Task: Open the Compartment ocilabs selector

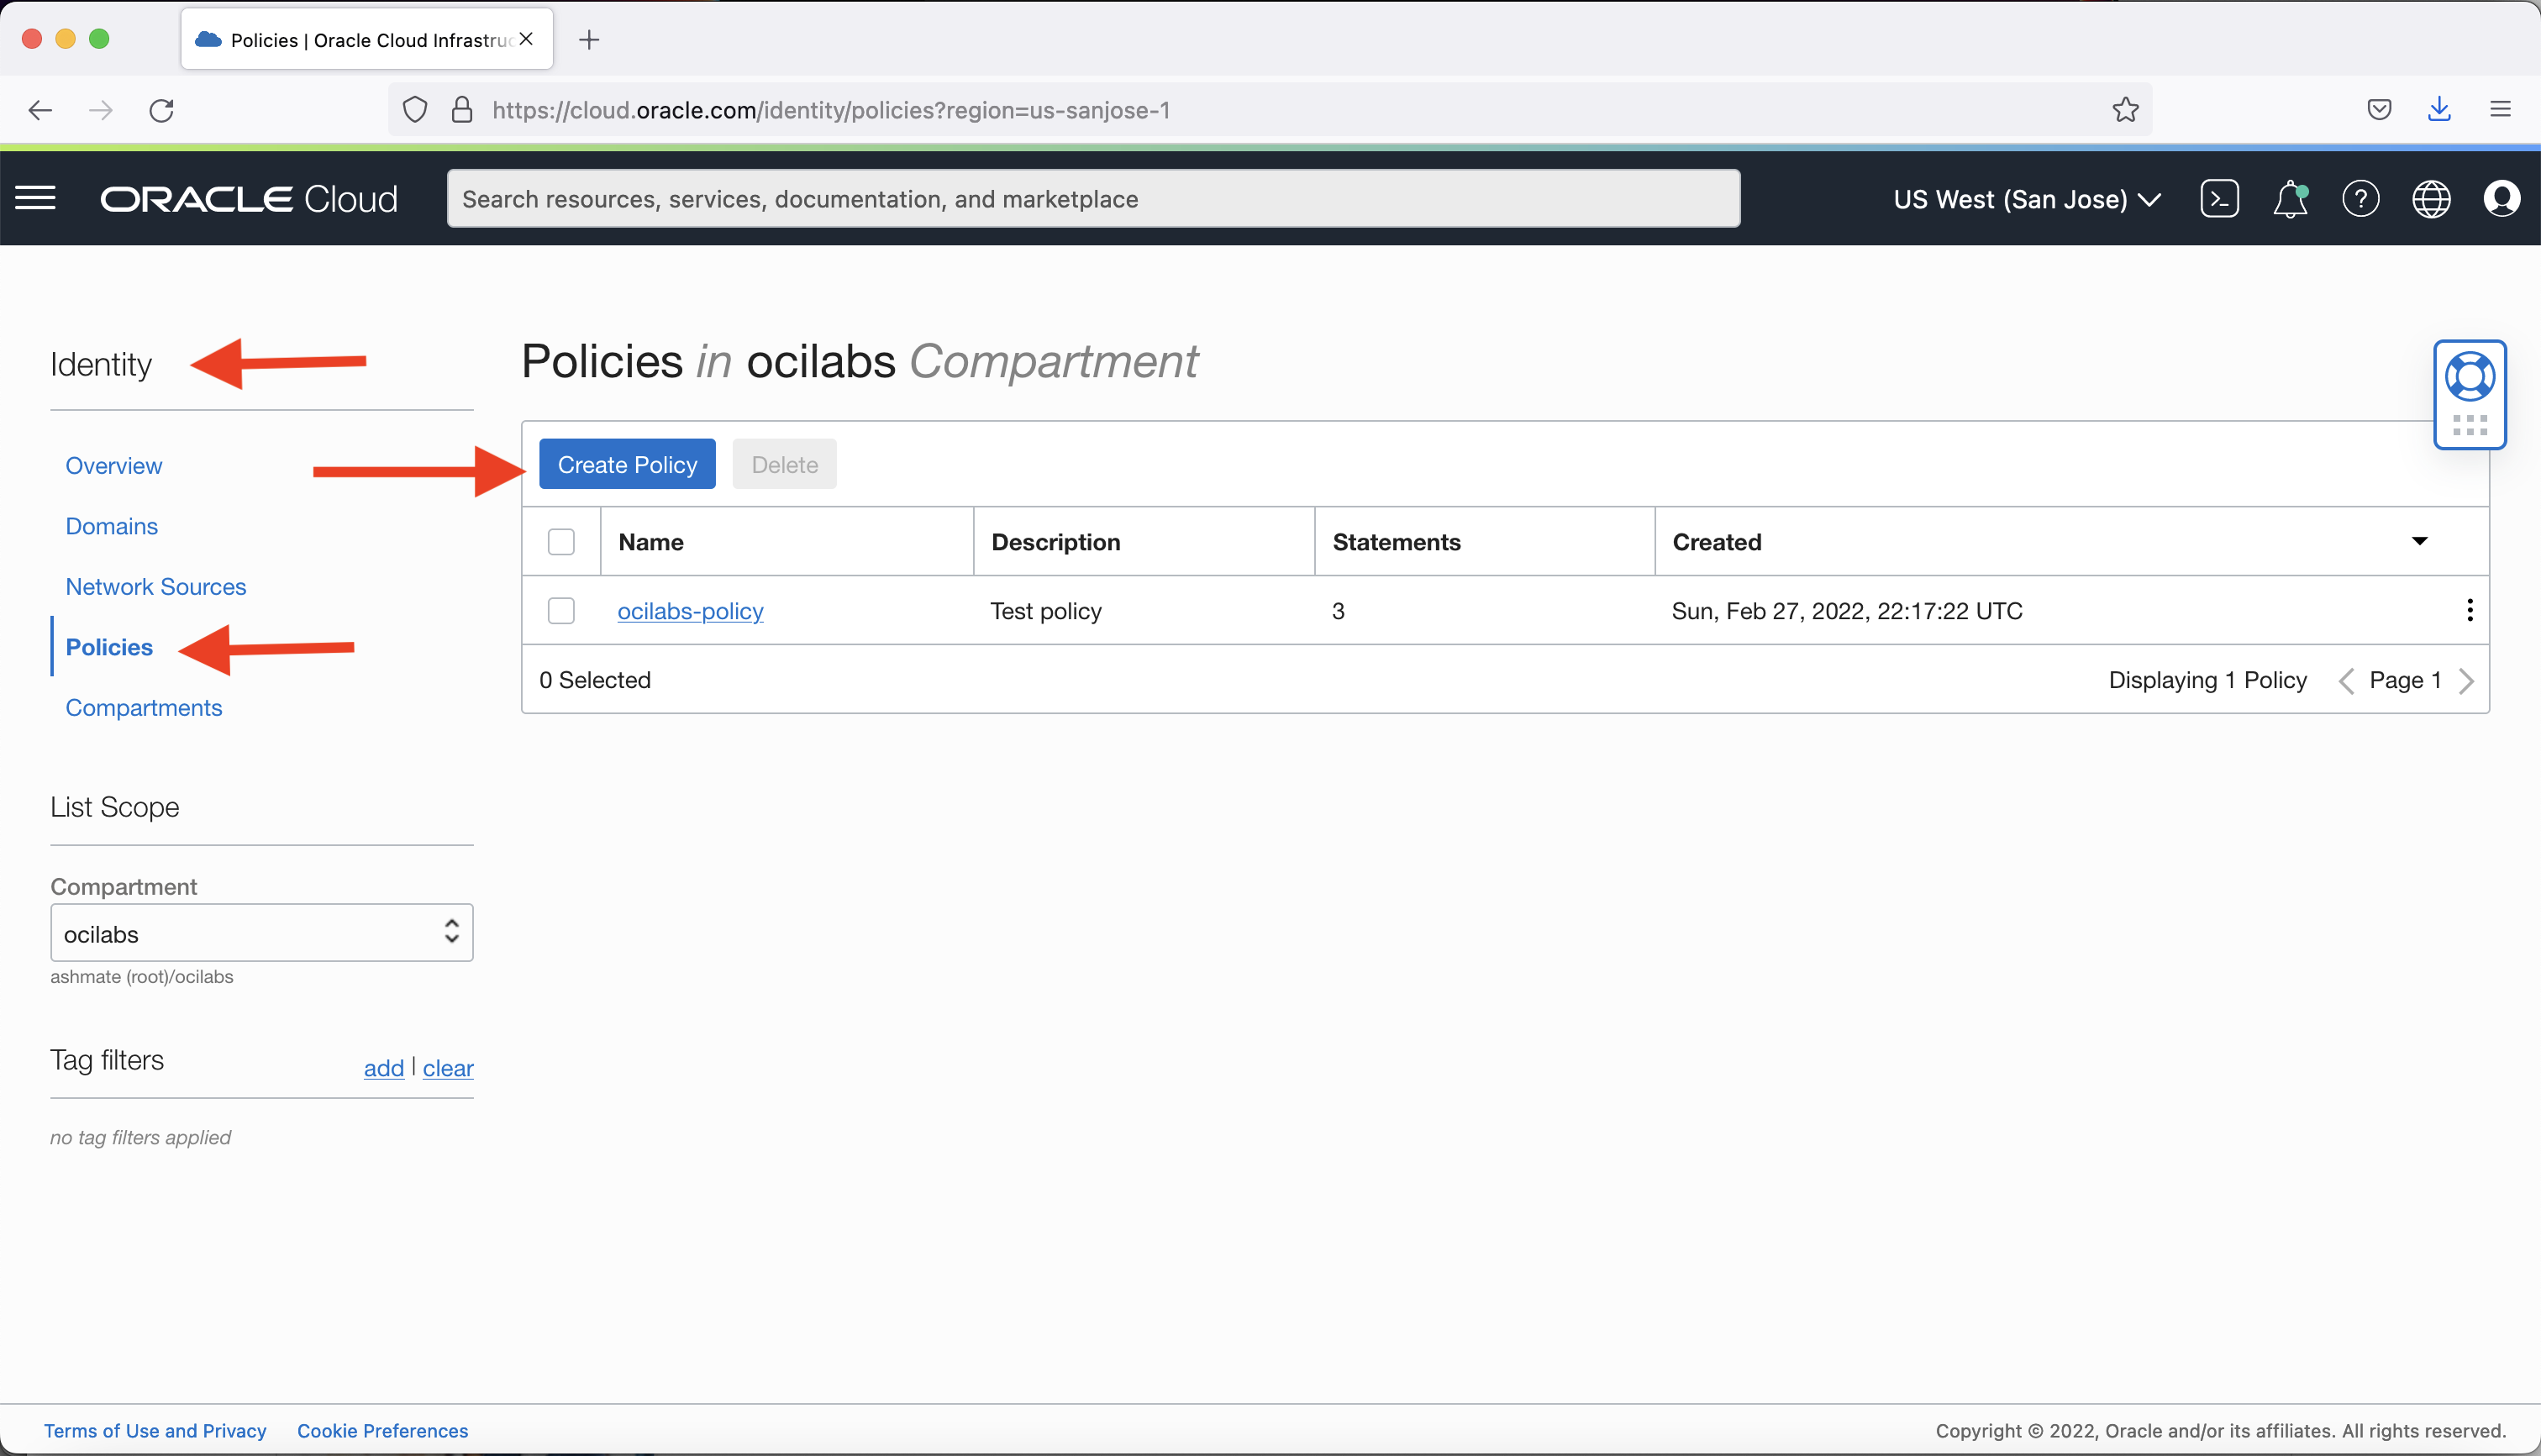Action: (261, 932)
